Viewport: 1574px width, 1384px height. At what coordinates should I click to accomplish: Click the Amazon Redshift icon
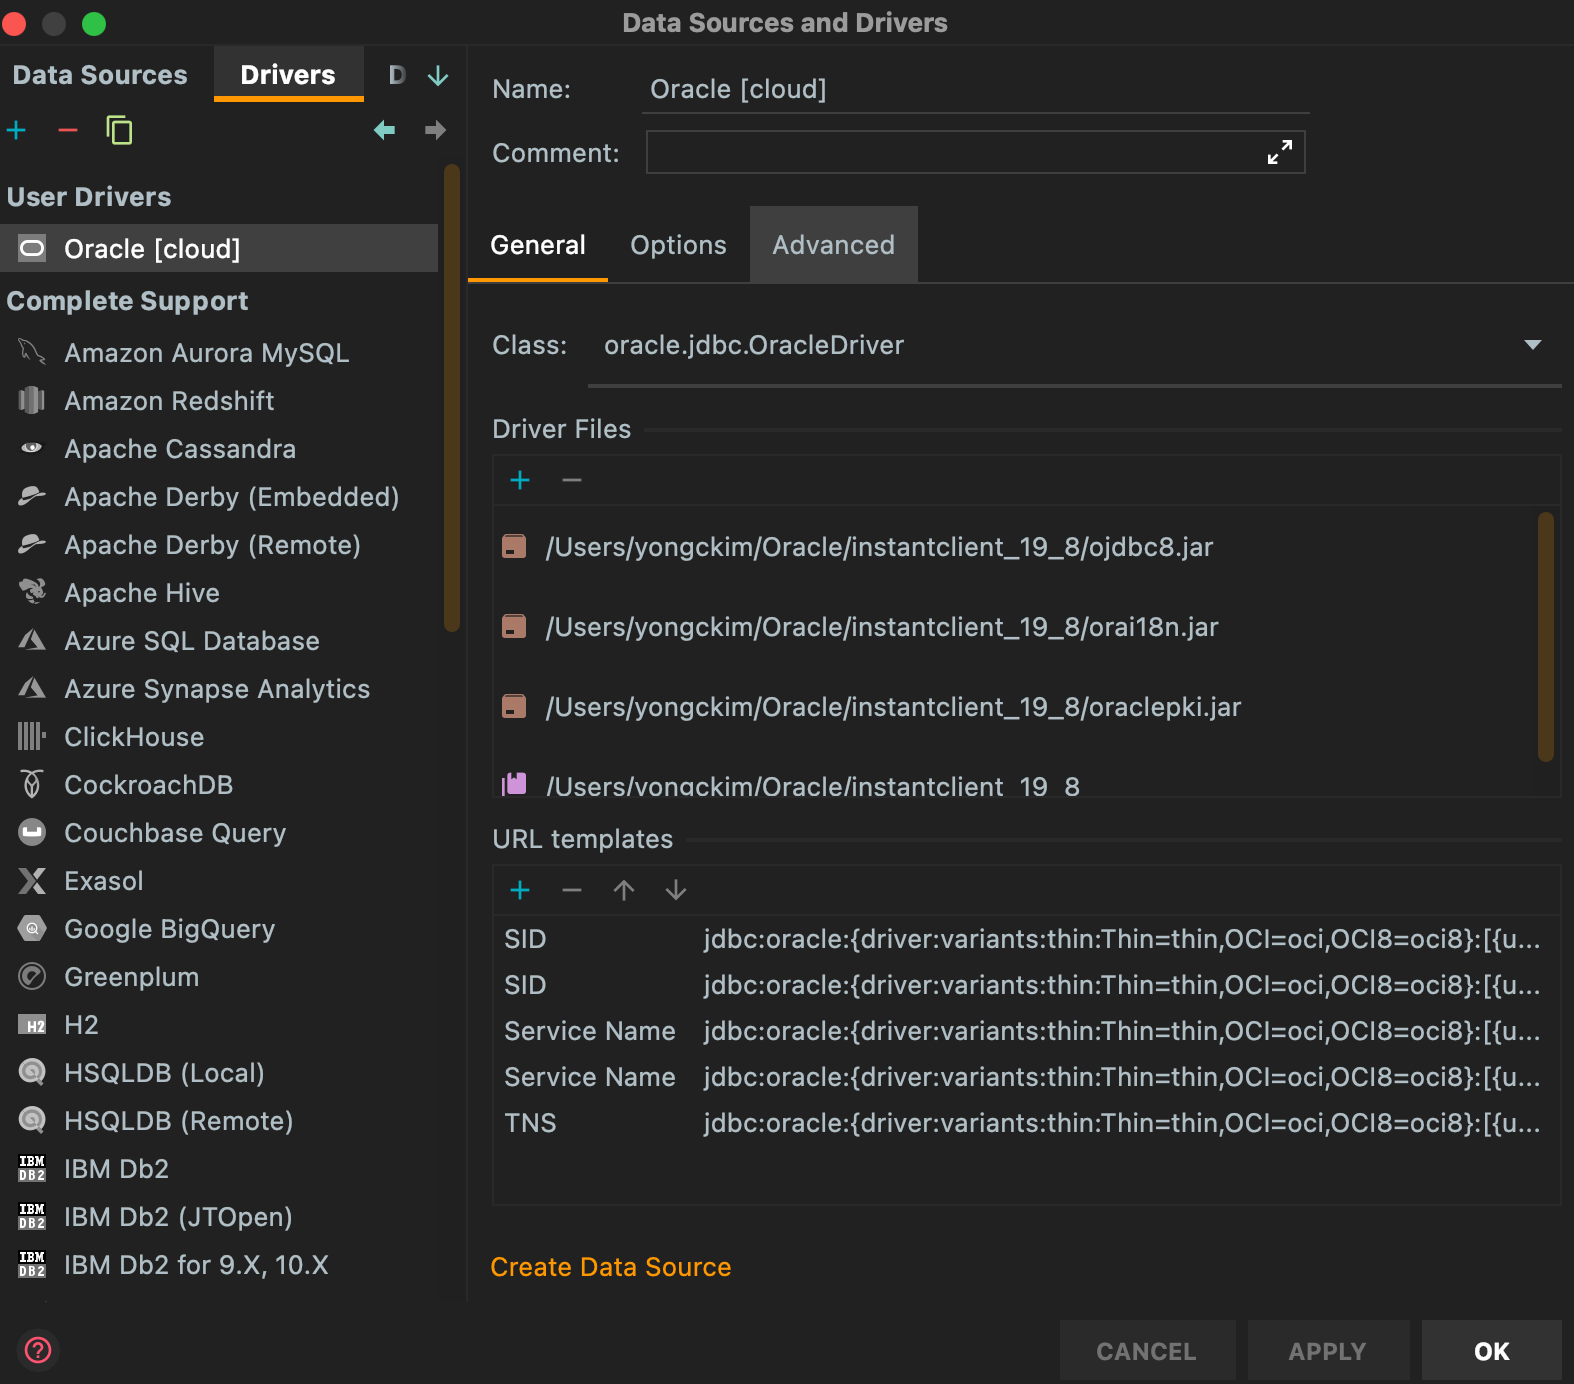point(32,400)
